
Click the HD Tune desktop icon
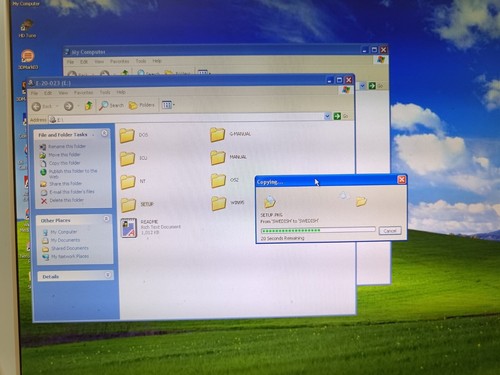pyautogui.click(x=27, y=29)
